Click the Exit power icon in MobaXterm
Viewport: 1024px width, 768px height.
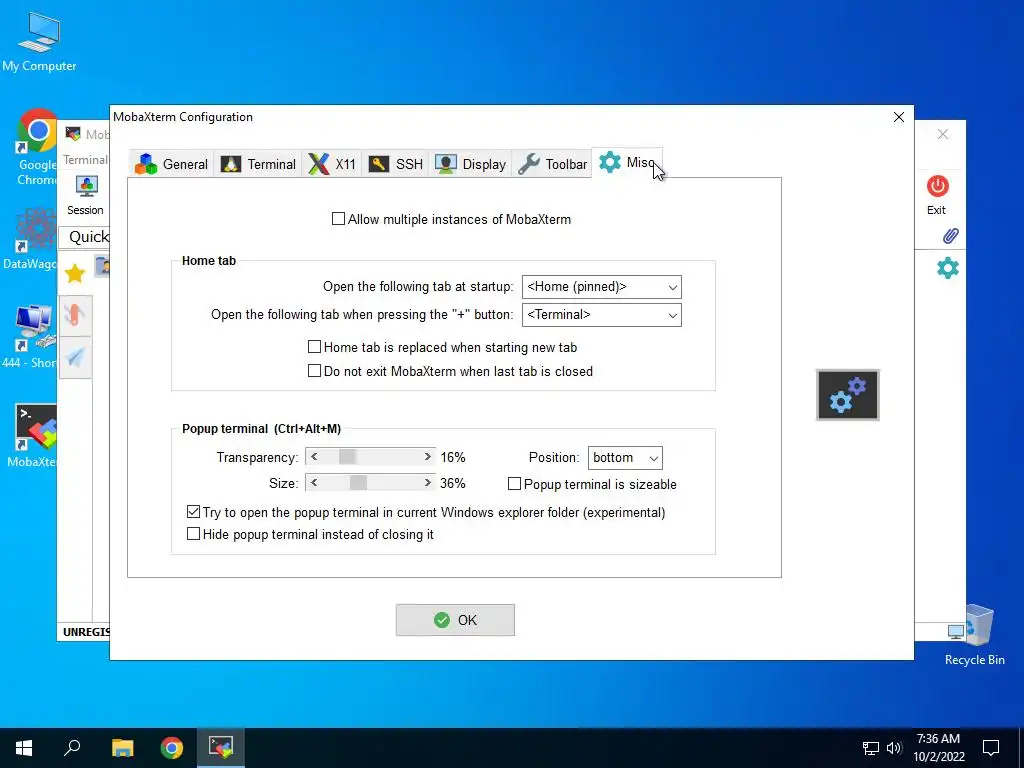coord(937,187)
